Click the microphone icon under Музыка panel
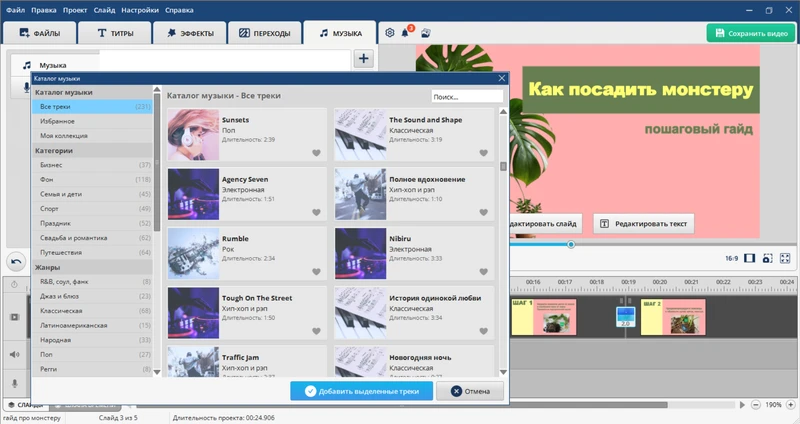This screenshot has width=800, height=424. [27, 88]
